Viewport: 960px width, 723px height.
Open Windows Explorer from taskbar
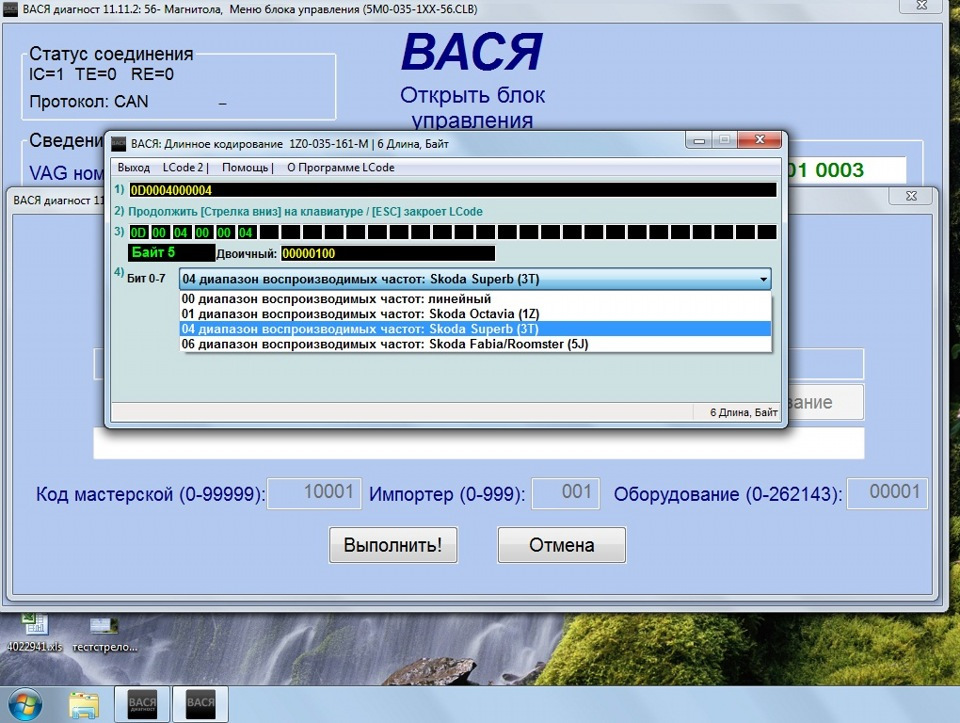[84, 705]
